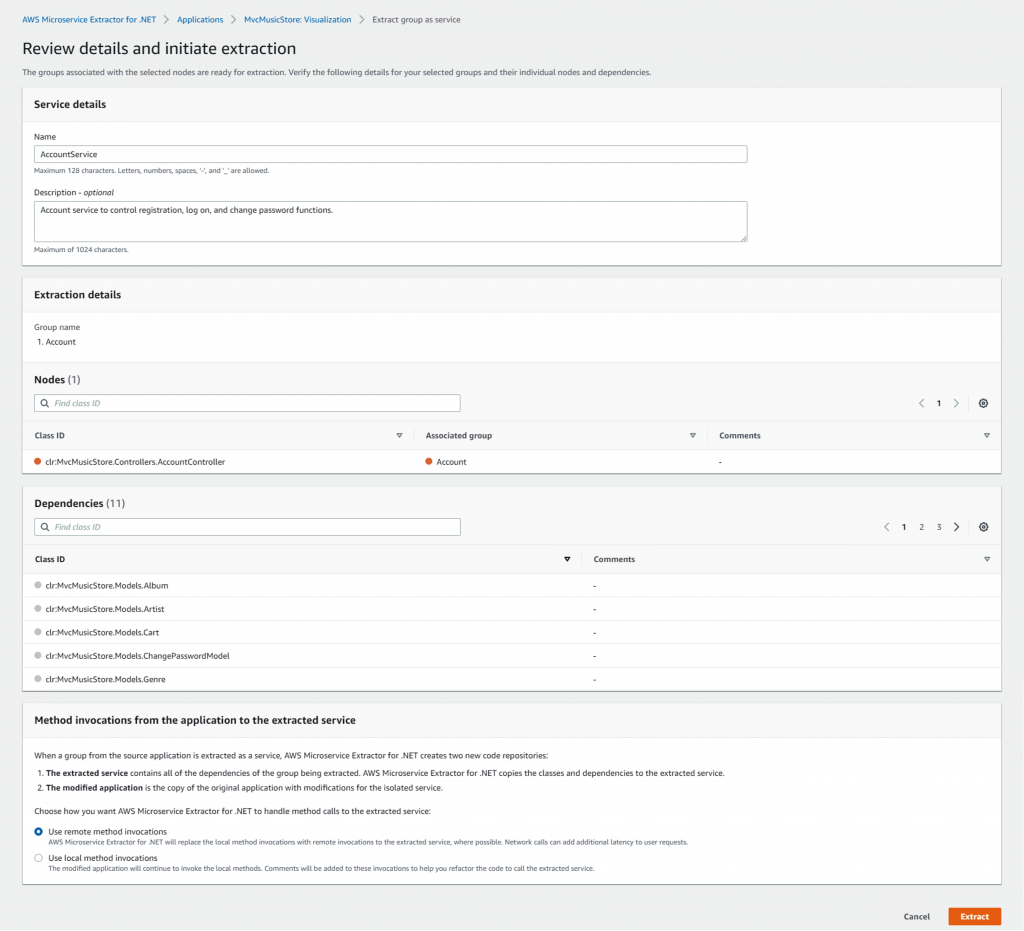Open Class ID filter in Nodes table
Viewport: 1024px width, 931px height.
399,435
